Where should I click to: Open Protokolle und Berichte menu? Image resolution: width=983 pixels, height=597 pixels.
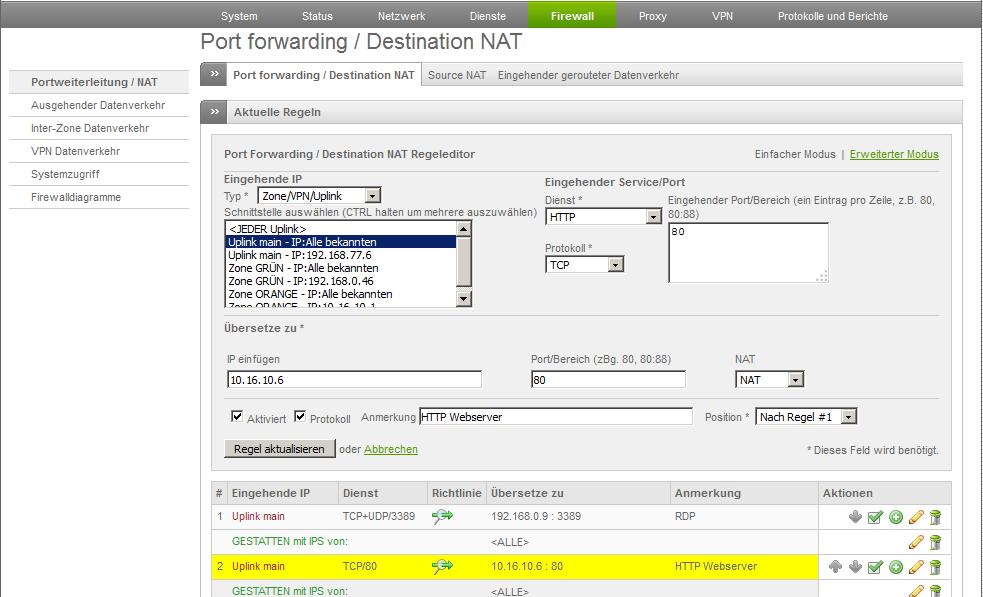[833, 16]
